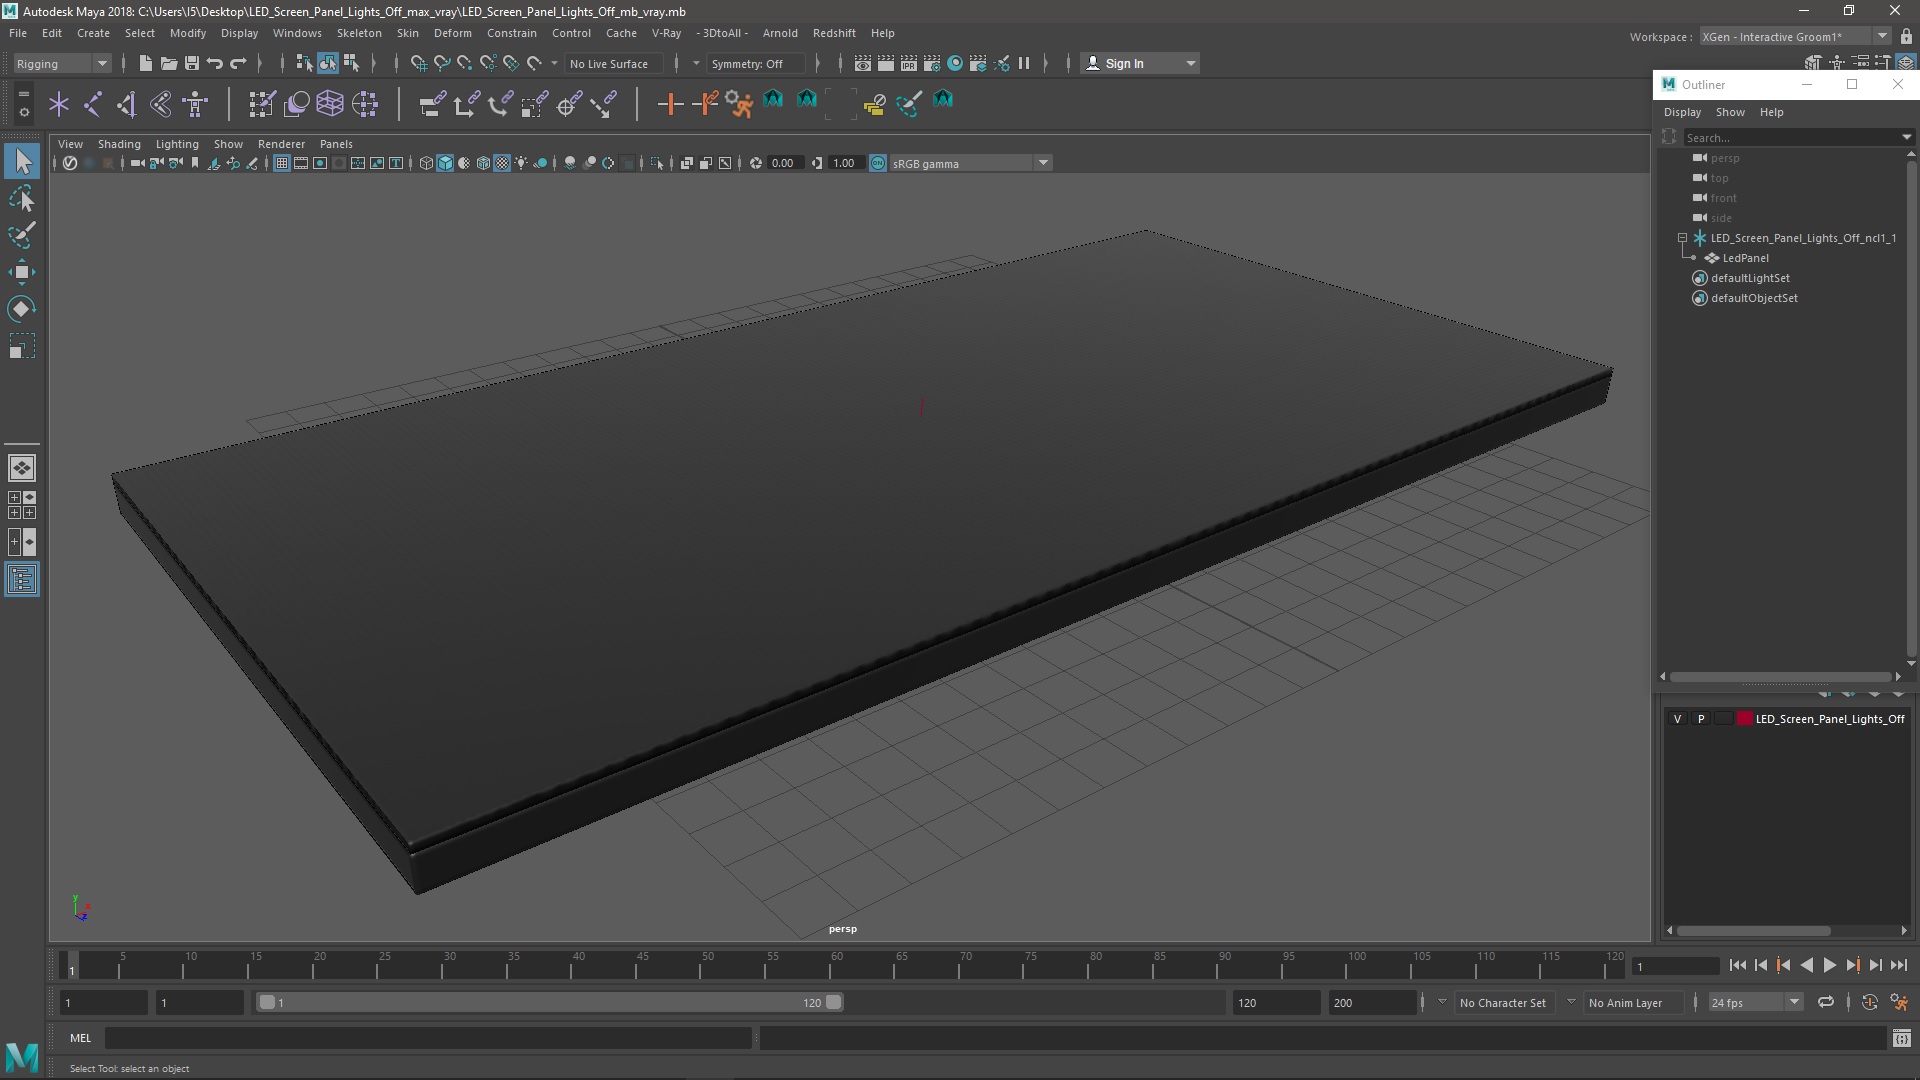This screenshot has width=1920, height=1080.
Task: Open the Workspace XGen dropdown
Action: (x=1794, y=37)
